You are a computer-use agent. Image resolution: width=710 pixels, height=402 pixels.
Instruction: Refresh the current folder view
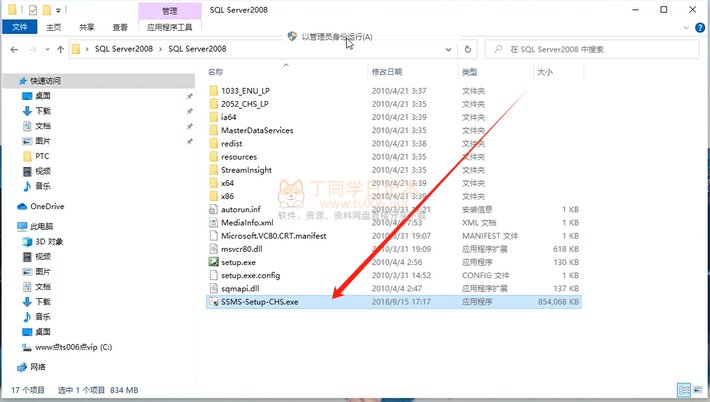pos(468,49)
